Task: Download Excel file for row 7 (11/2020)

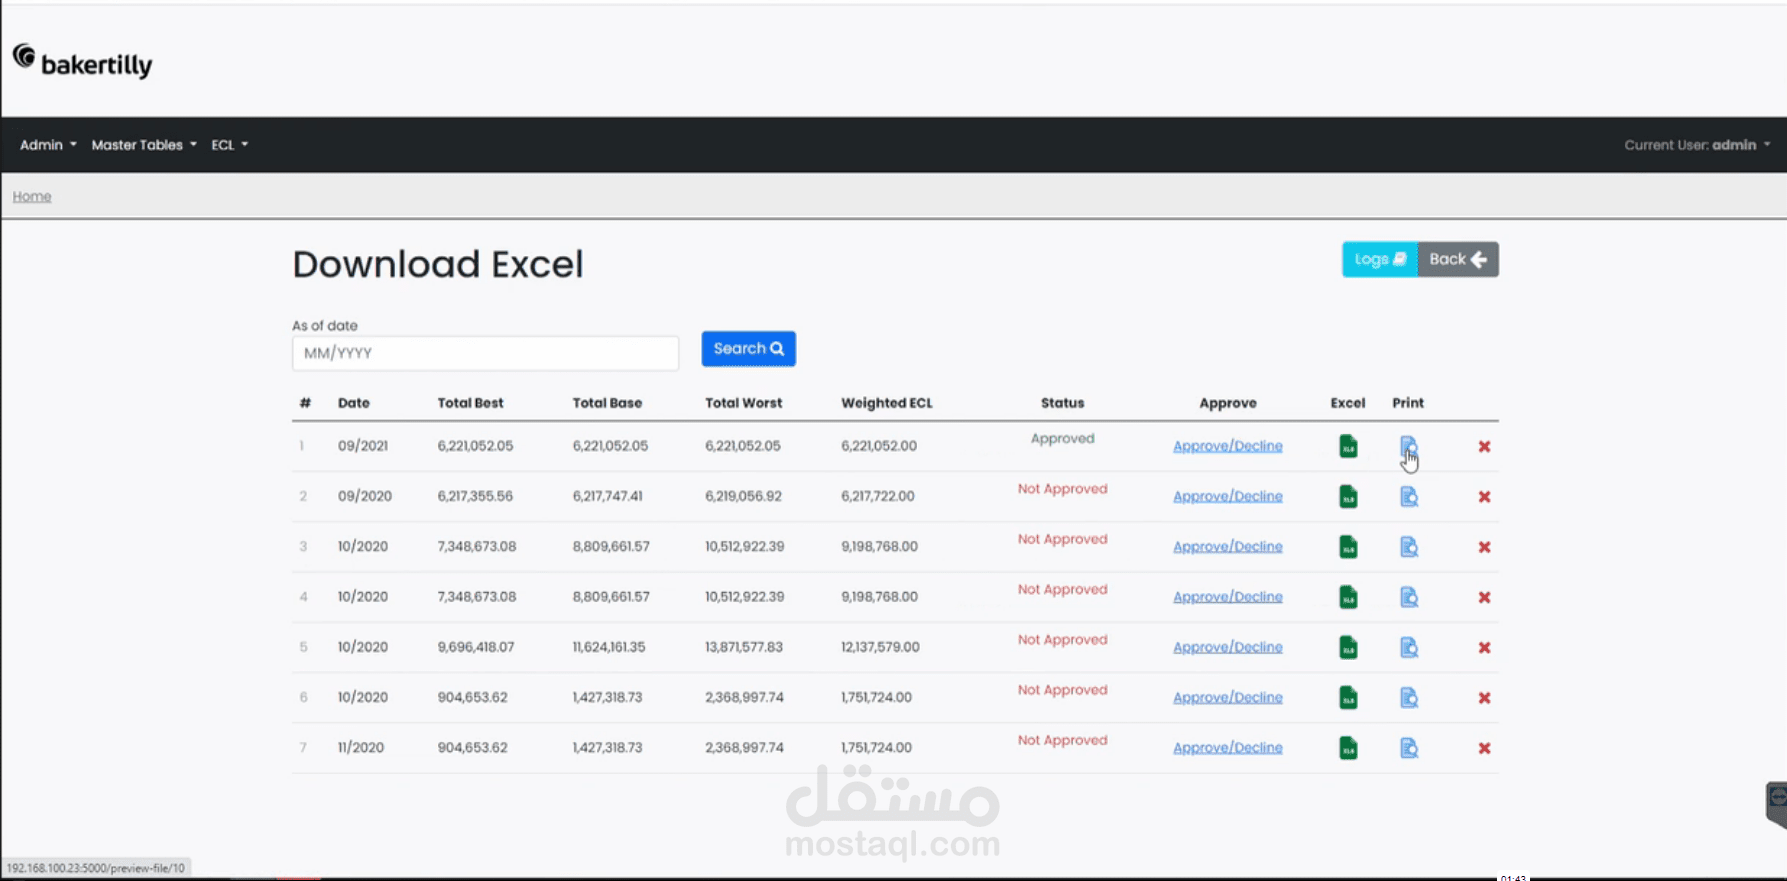Action: pyautogui.click(x=1348, y=747)
